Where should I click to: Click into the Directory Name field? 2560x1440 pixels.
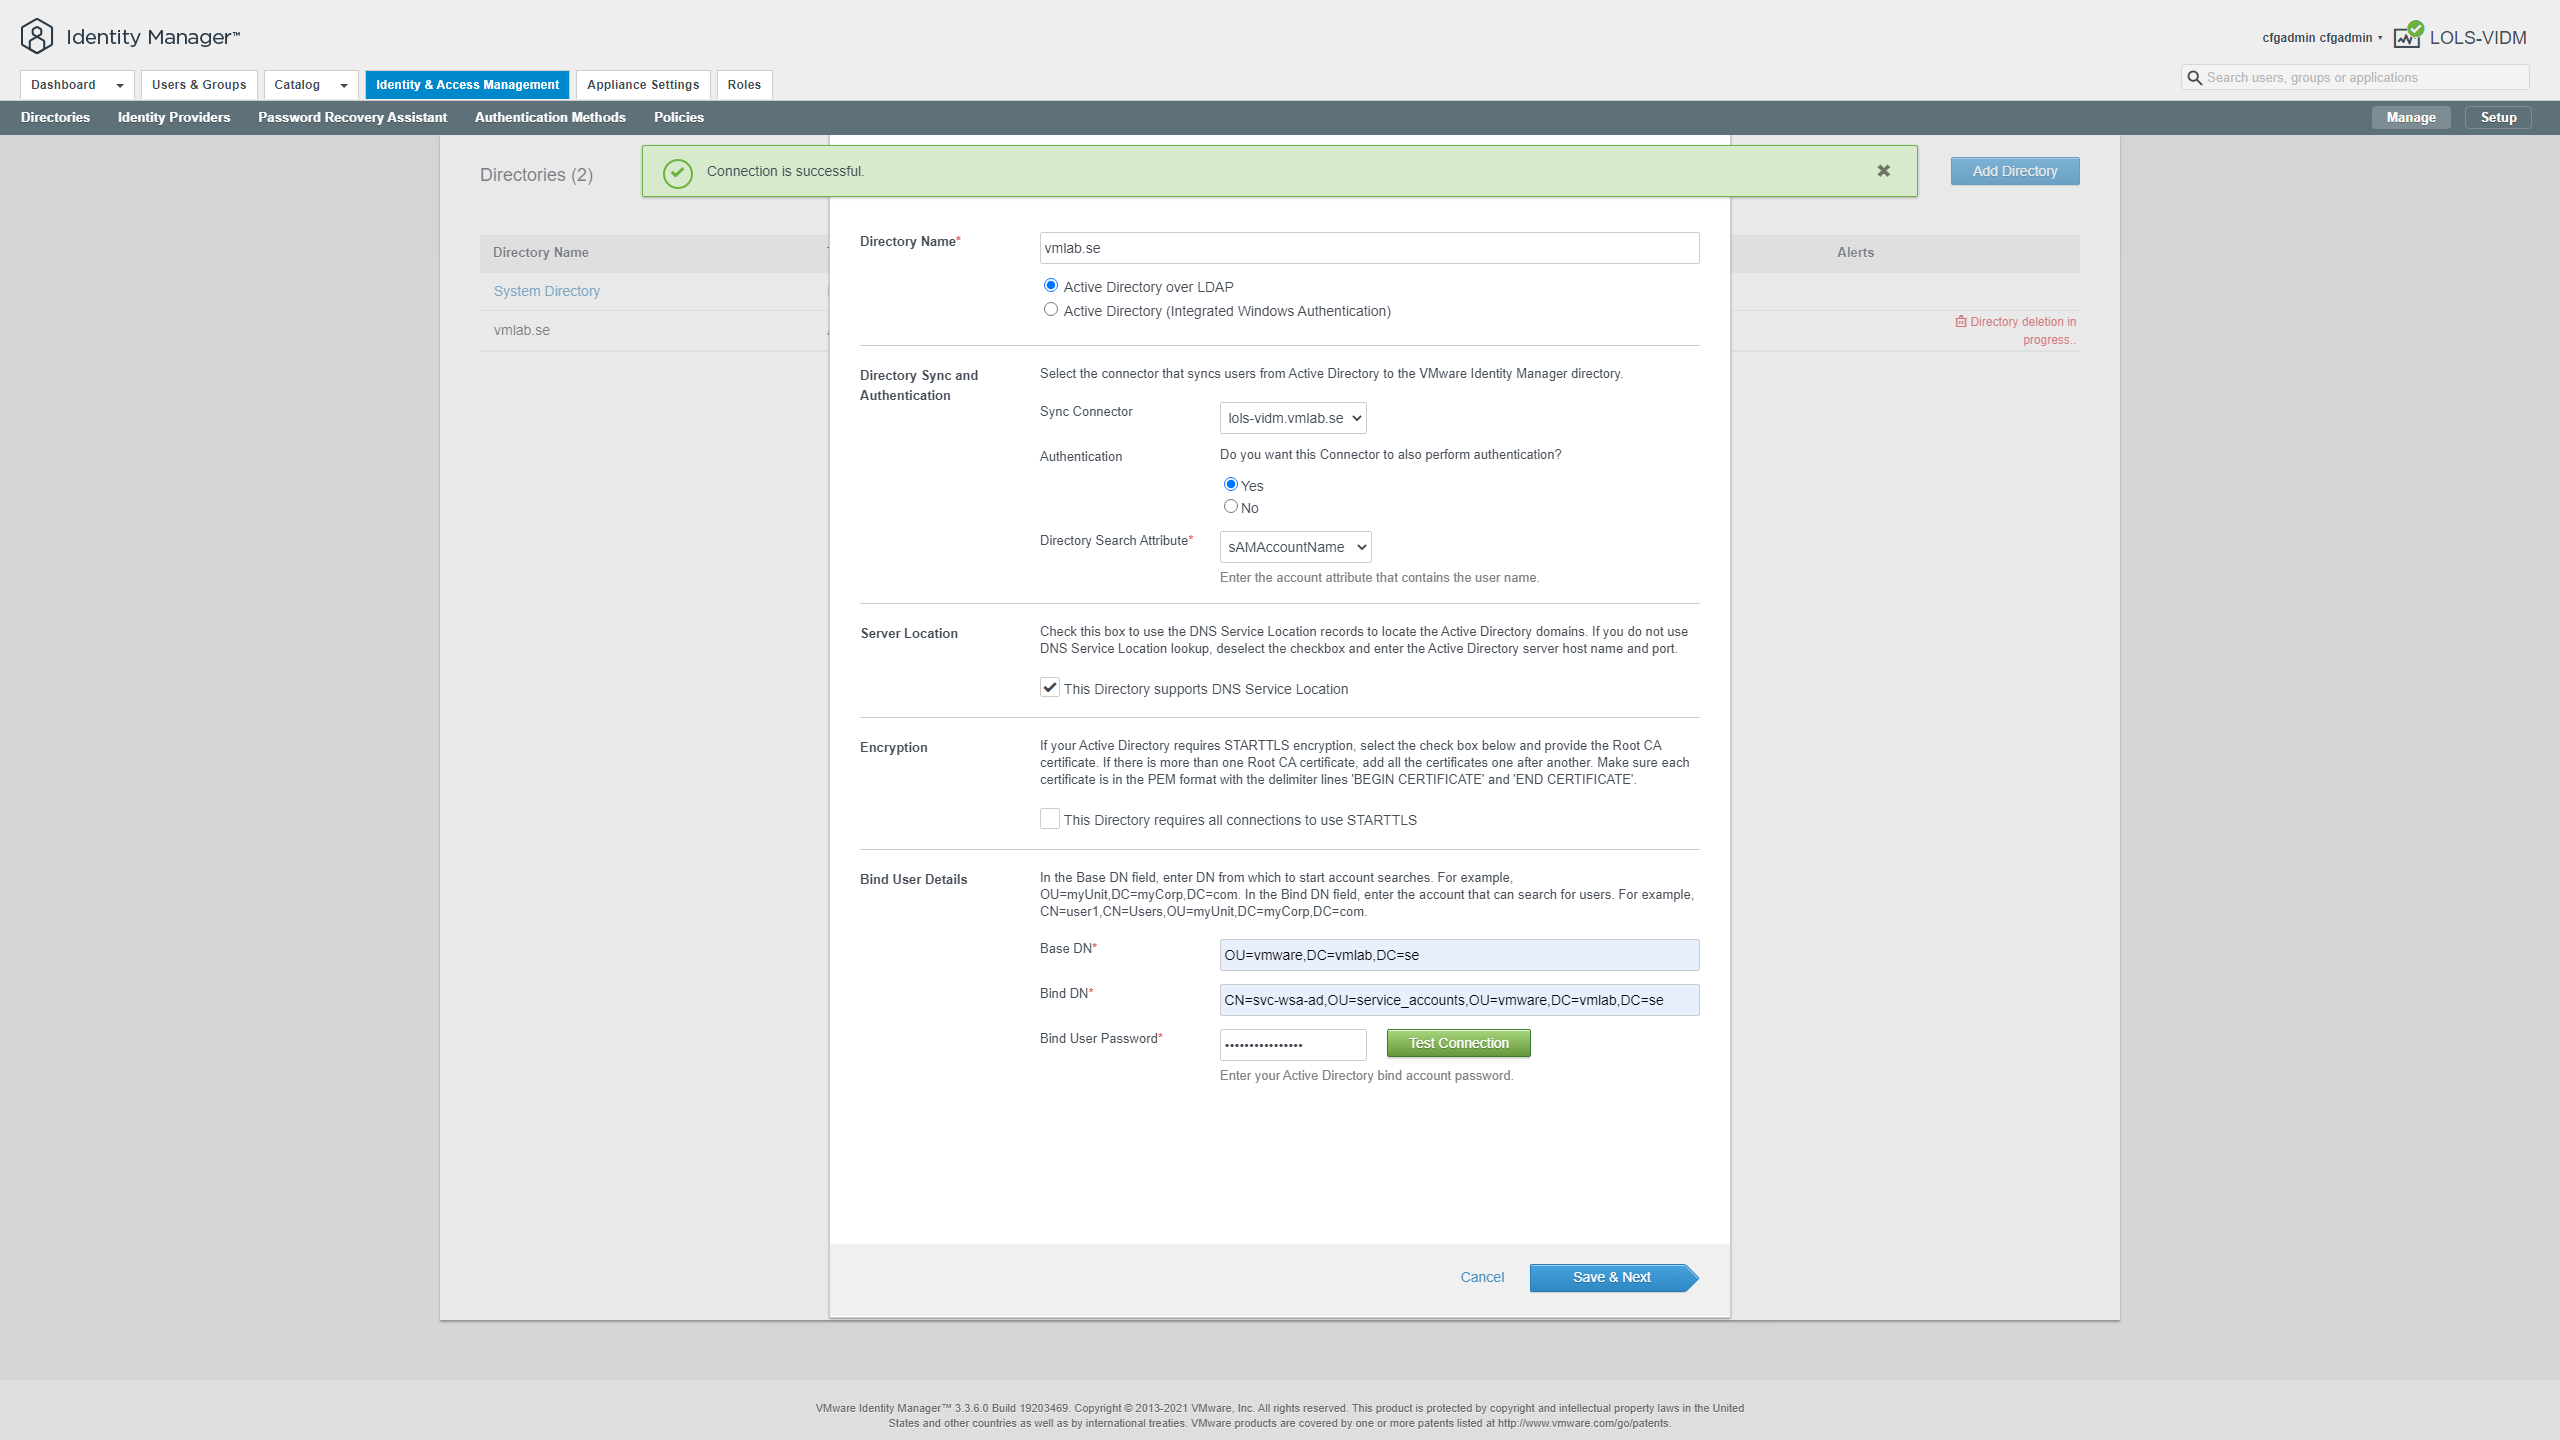(x=1369, y=248)
